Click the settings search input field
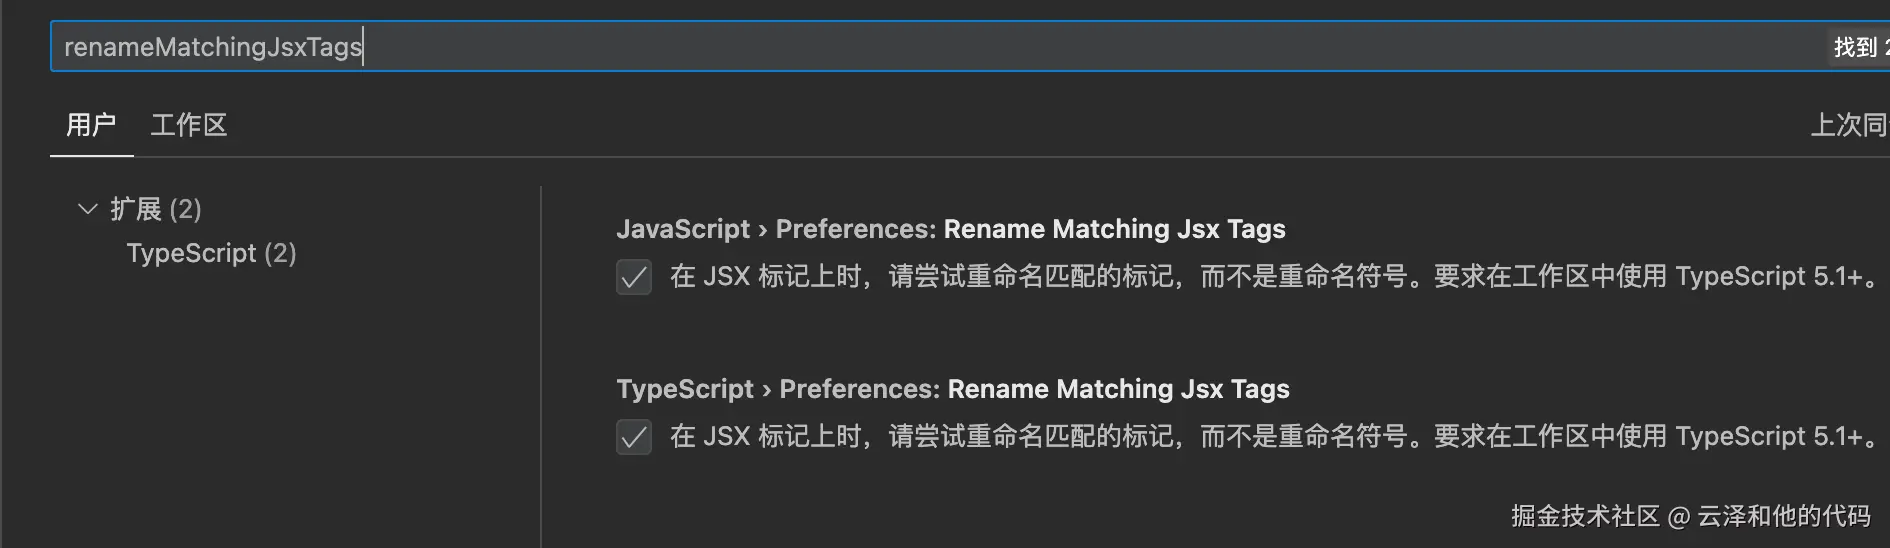 click(x=900, y=47)
